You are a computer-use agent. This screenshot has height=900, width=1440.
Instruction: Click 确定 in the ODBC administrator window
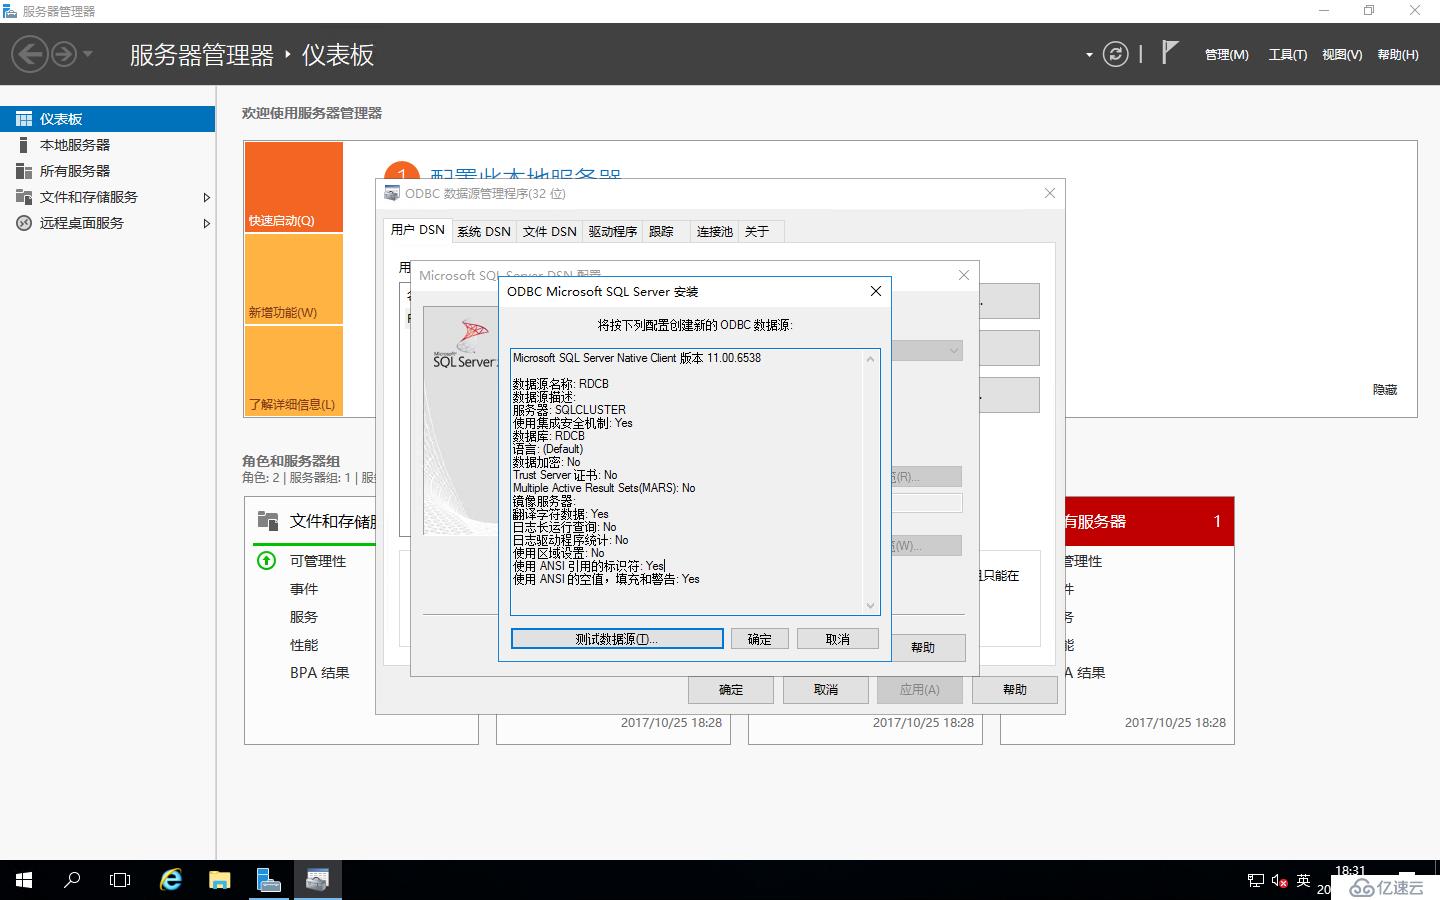pyautogui.click(x=731, y=690)
